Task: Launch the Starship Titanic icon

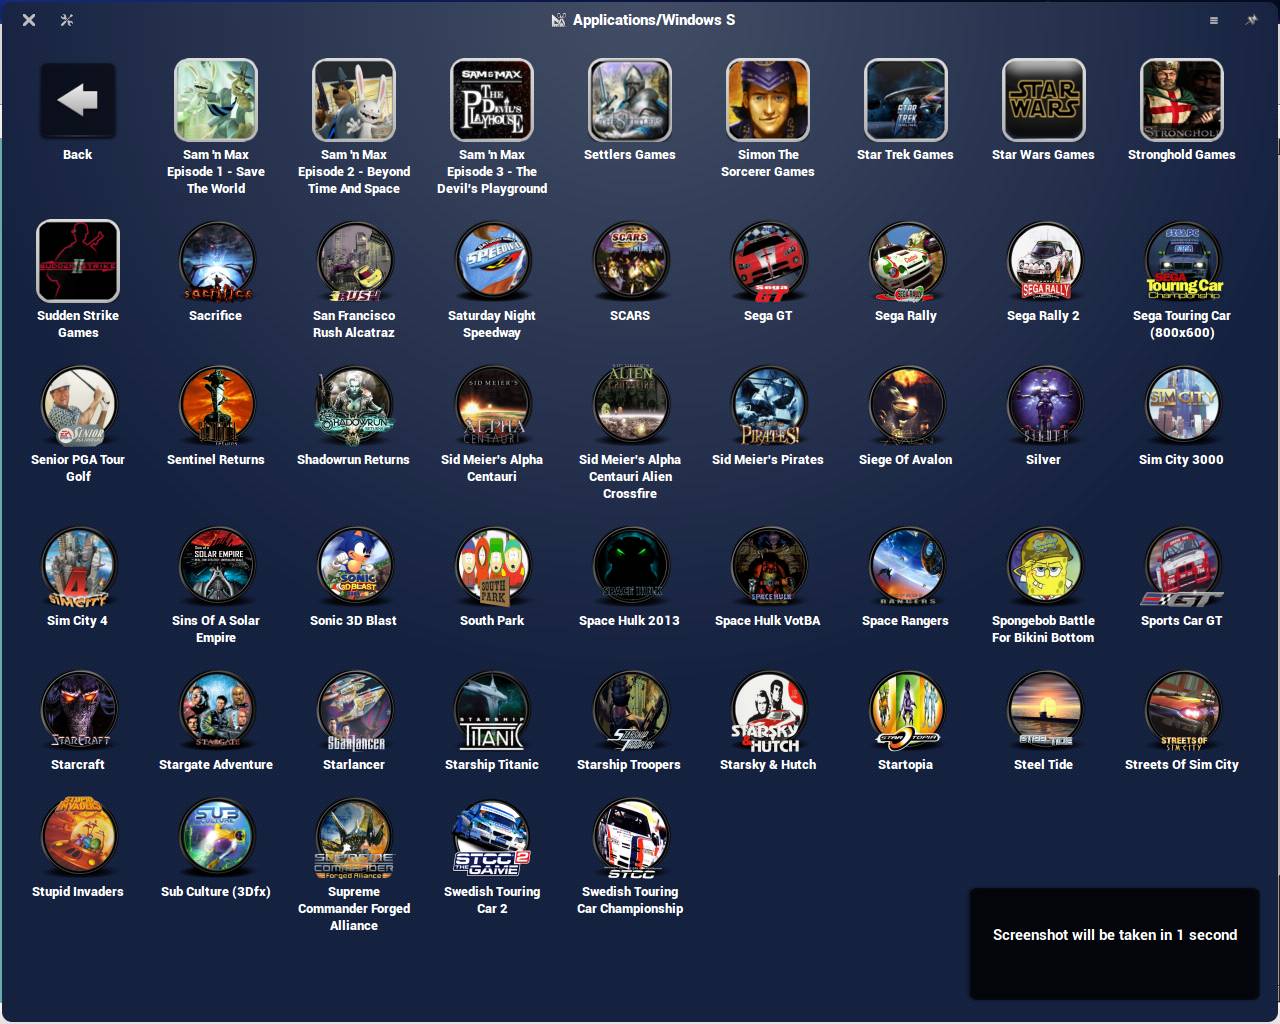Action: tap(492, 710)
